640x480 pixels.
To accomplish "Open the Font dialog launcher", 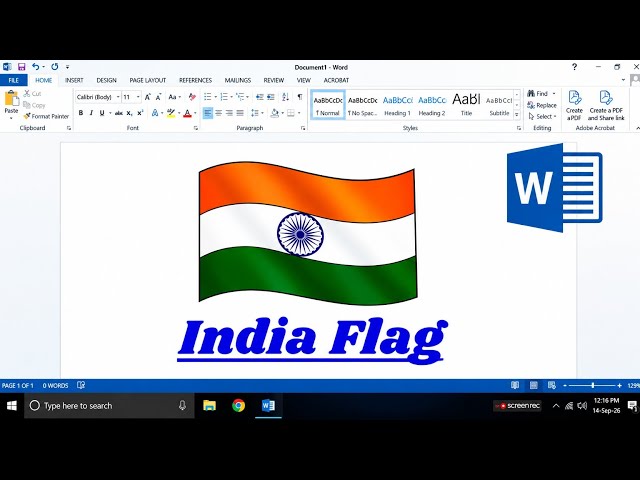I will pos(196,128).
